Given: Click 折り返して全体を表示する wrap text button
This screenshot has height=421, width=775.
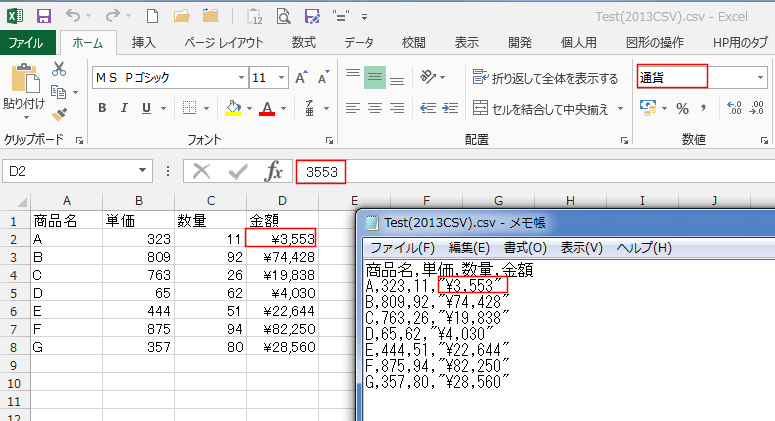Looking at the screenshot, I should 545,78.
